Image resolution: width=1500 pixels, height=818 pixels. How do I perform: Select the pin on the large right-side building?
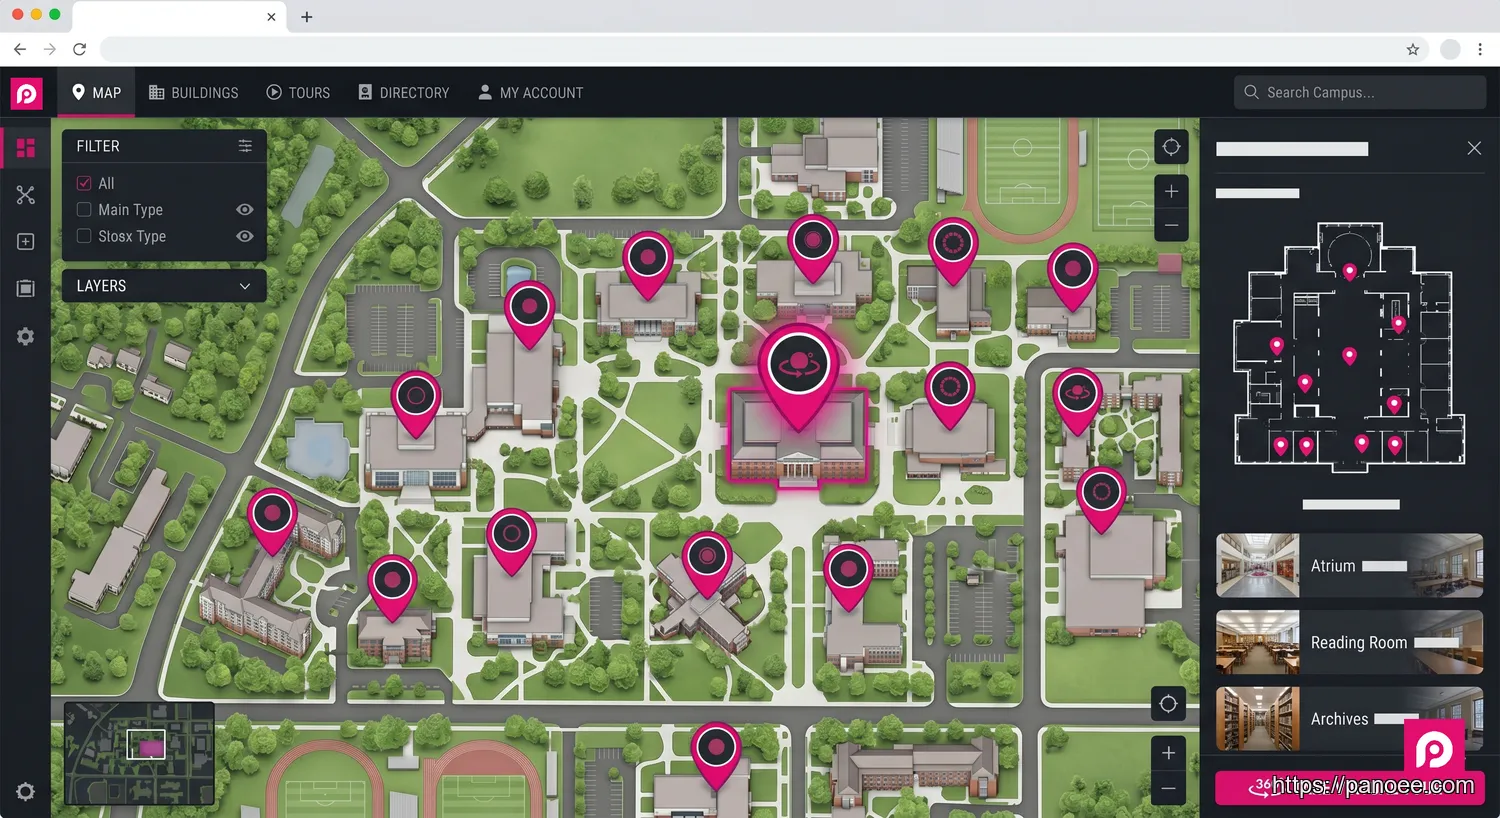1102,499
